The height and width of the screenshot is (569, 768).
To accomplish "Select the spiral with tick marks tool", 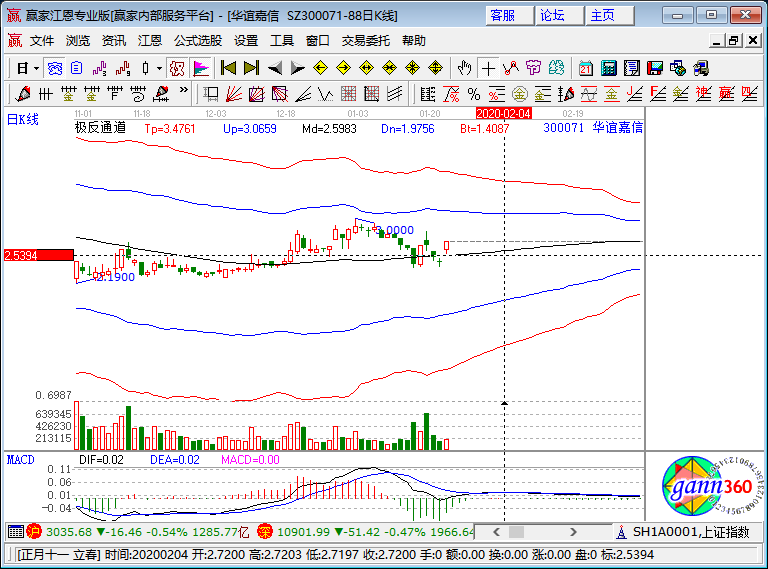I will click(x=138, y=94).
